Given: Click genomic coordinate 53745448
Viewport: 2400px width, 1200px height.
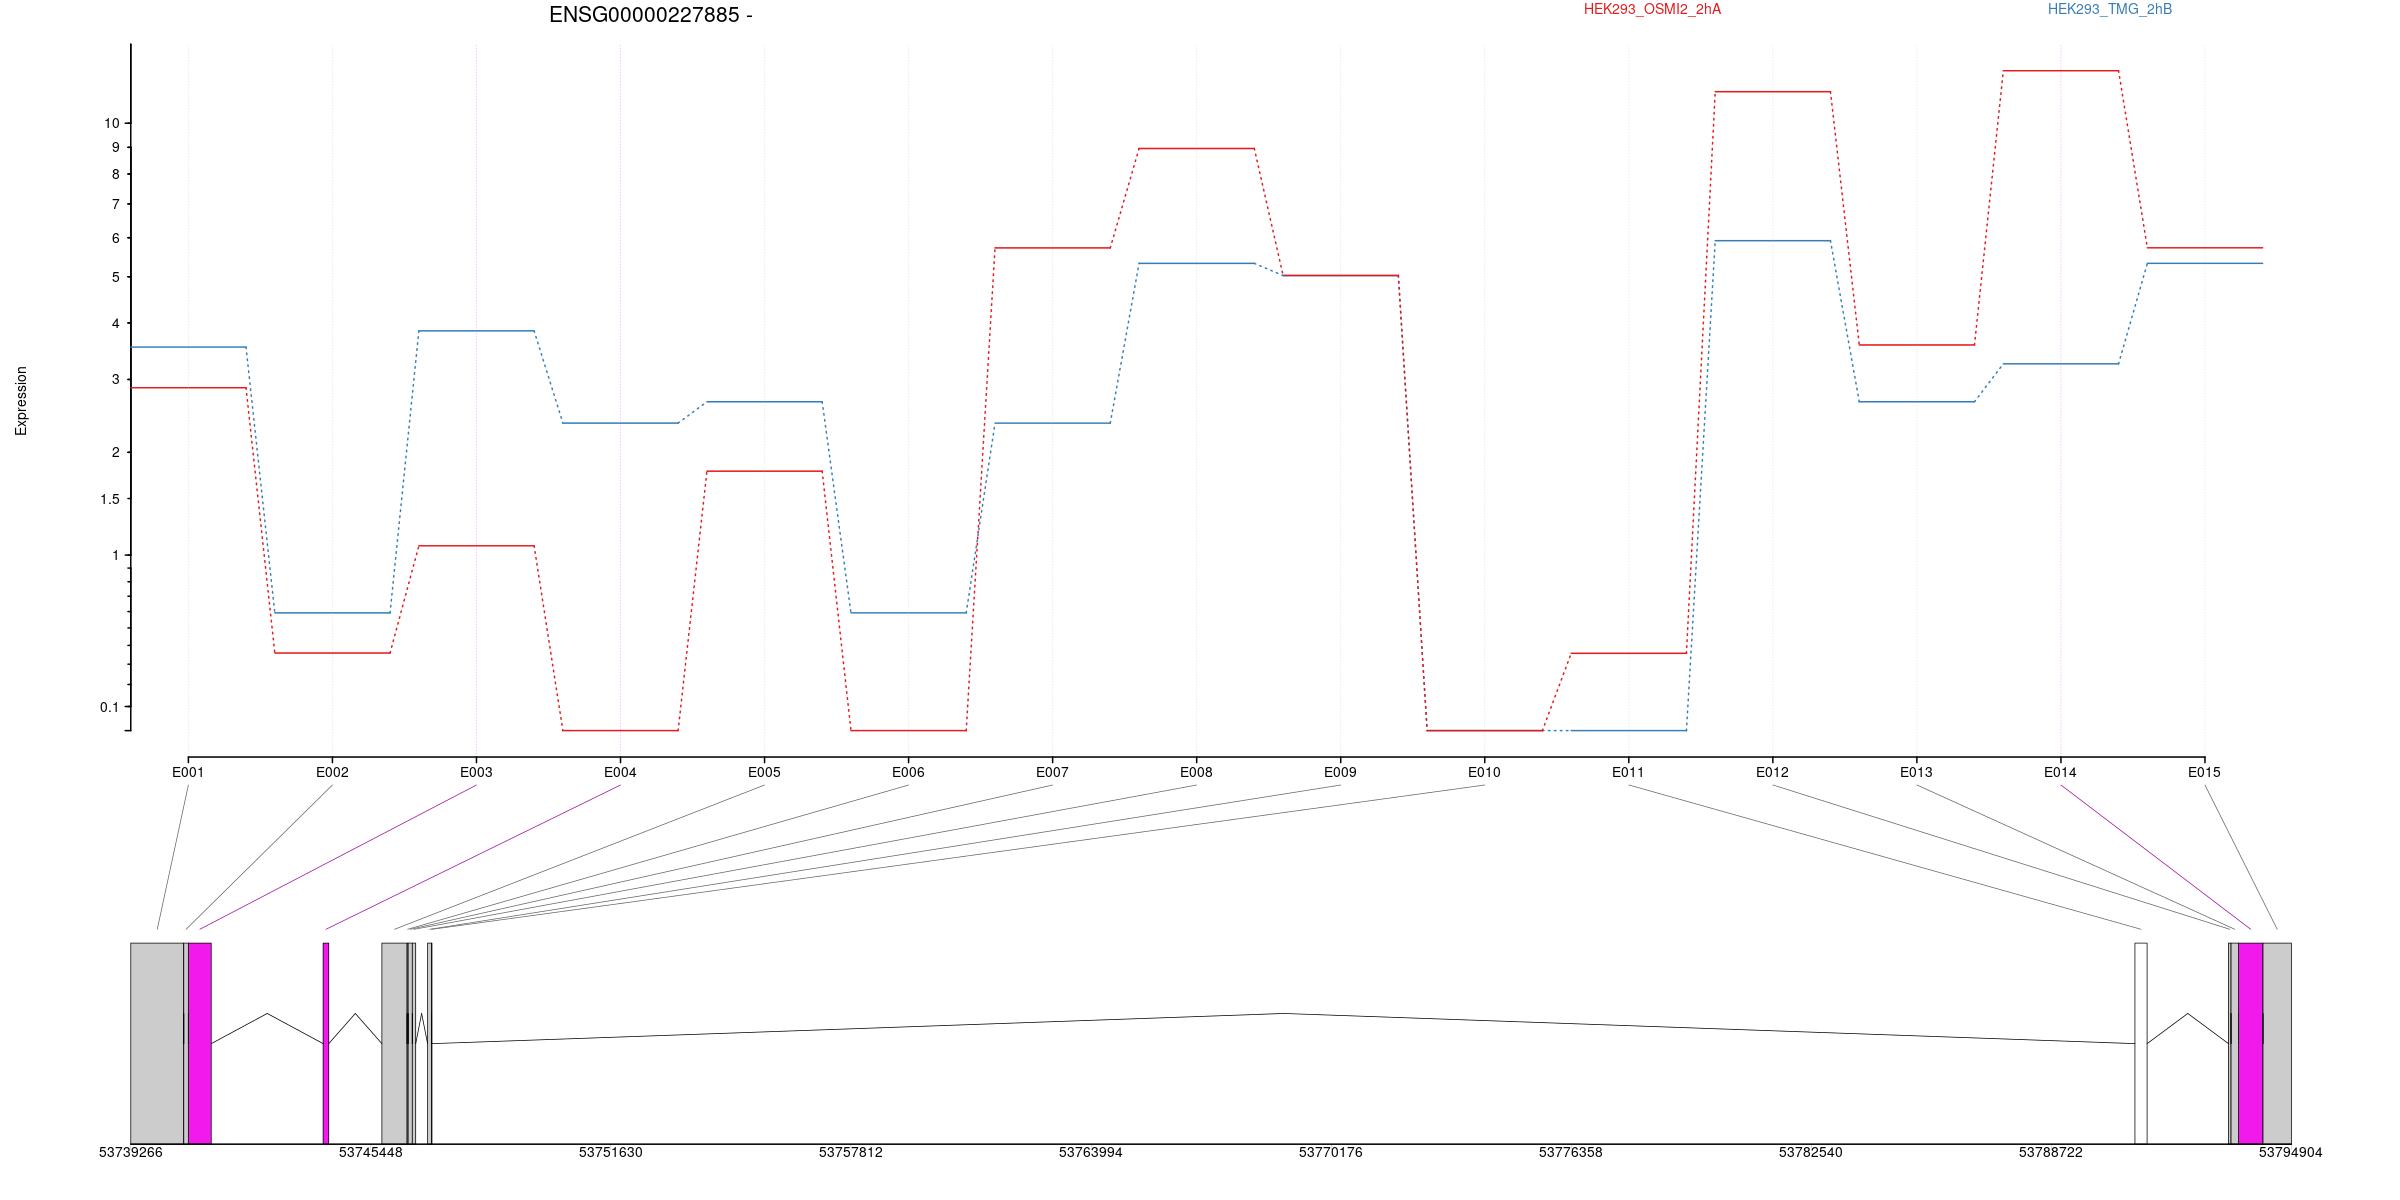Looking at the screenshot, I should click(x=371, y=1153).
